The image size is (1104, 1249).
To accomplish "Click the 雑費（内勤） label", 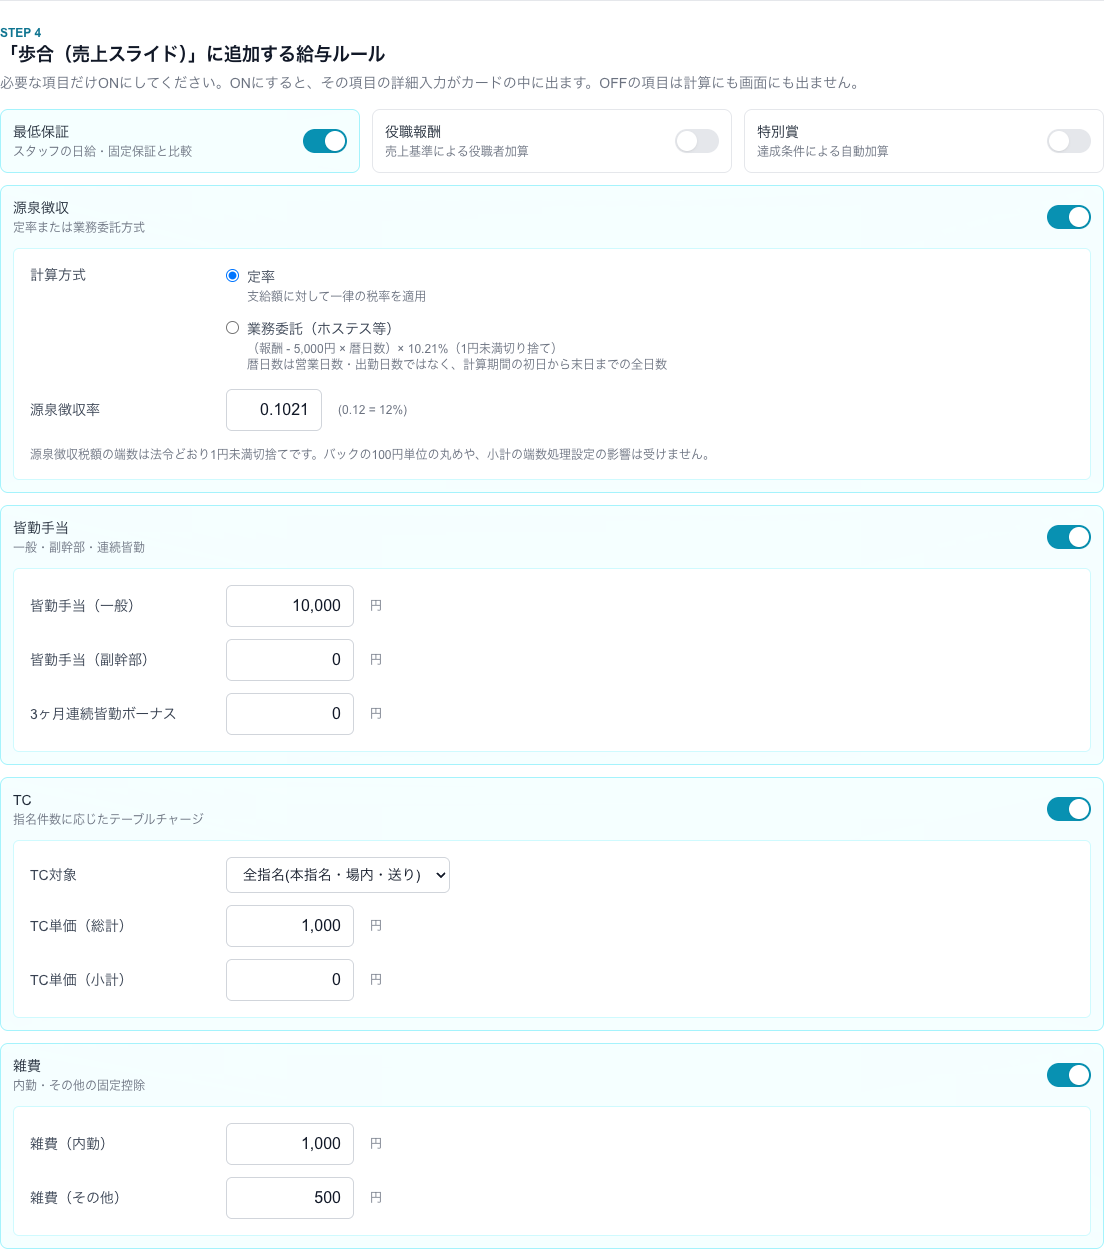I will point(68,1144).
